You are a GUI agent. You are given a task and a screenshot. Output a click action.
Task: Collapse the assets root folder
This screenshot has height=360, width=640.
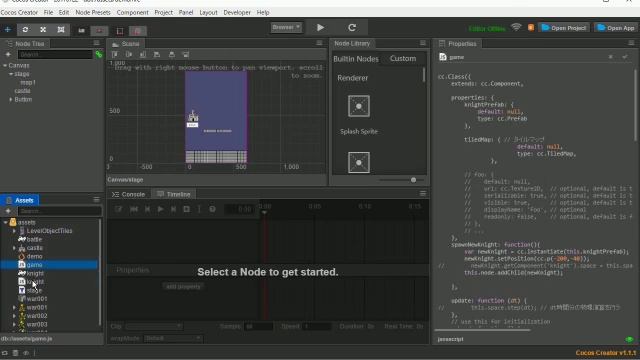click(x=5, y=222)
